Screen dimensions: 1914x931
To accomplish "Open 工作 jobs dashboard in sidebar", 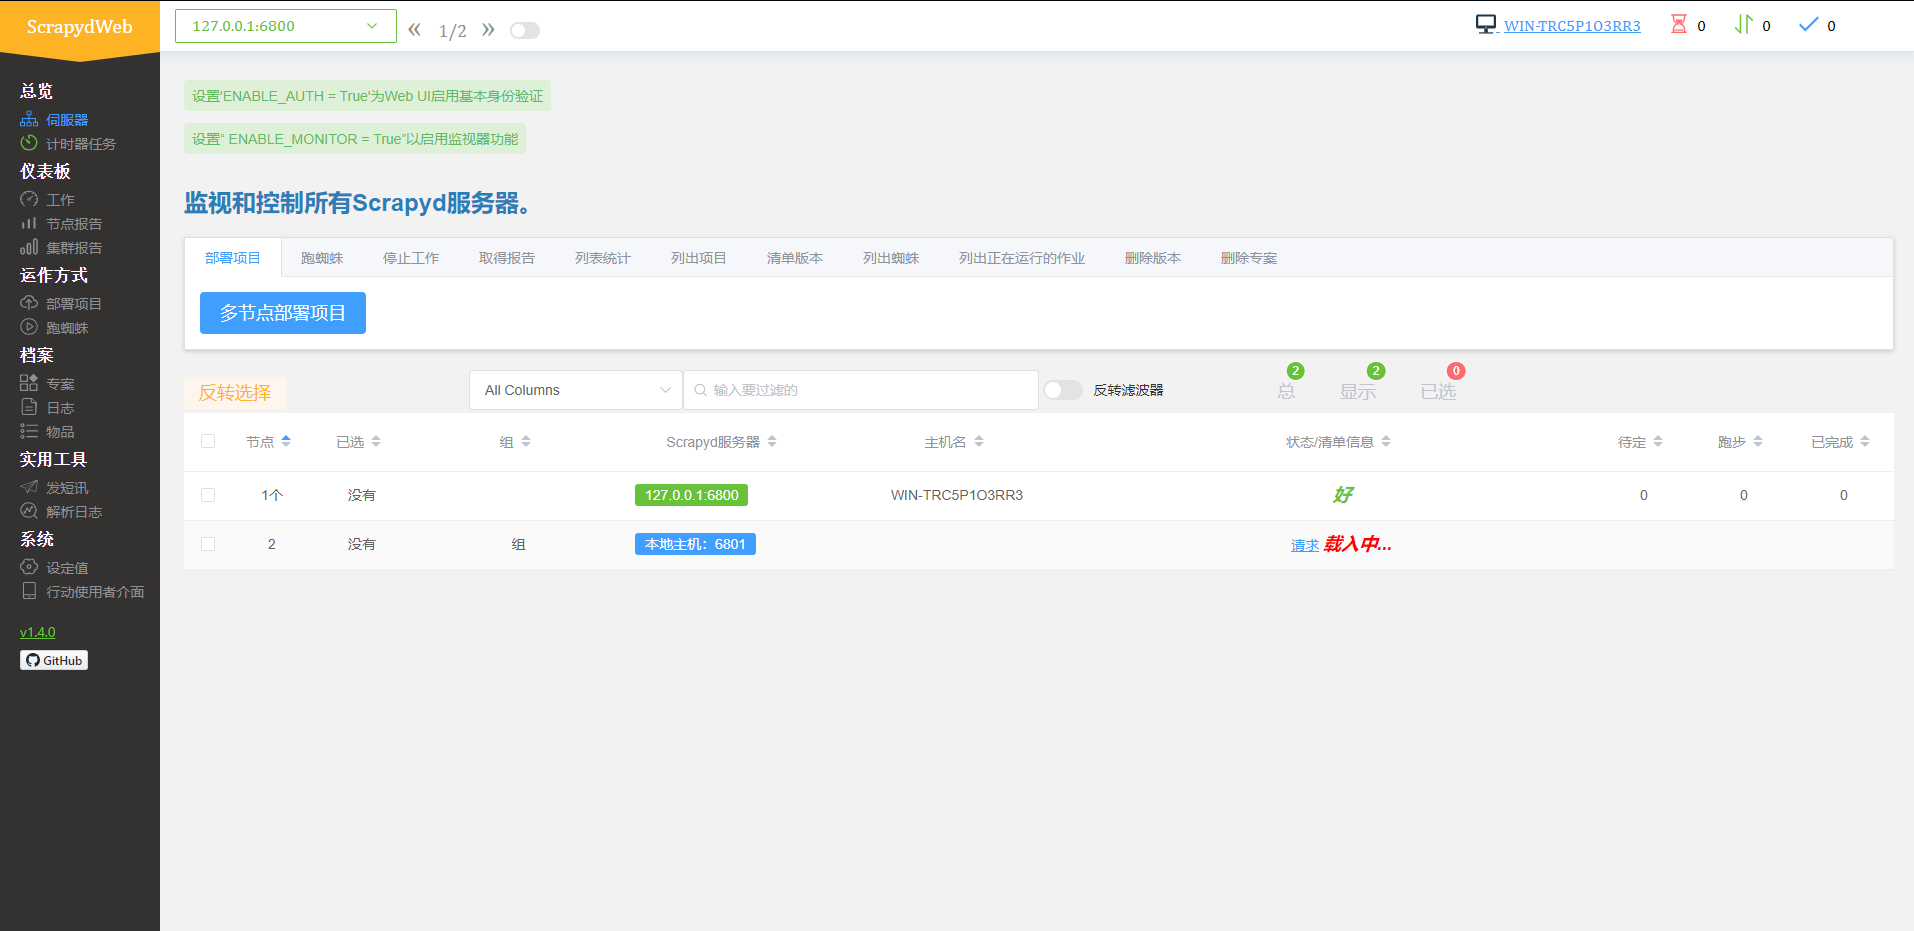I will click(48, 200).
